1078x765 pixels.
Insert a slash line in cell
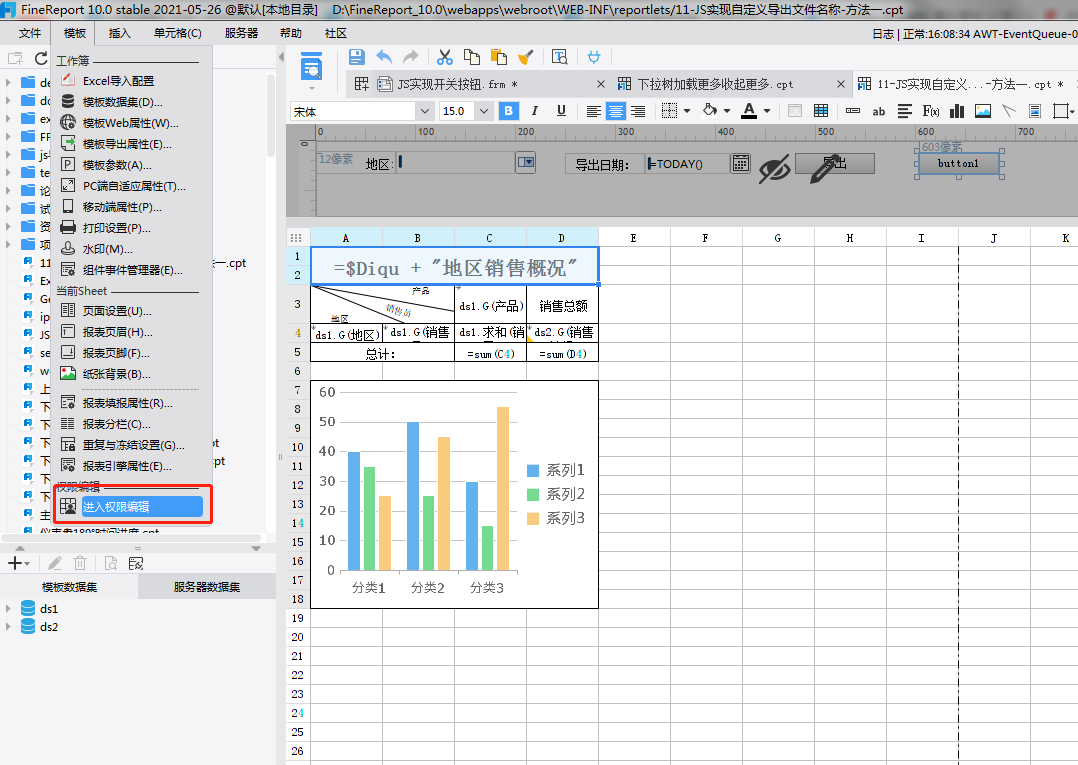(x=1009, y=111)
